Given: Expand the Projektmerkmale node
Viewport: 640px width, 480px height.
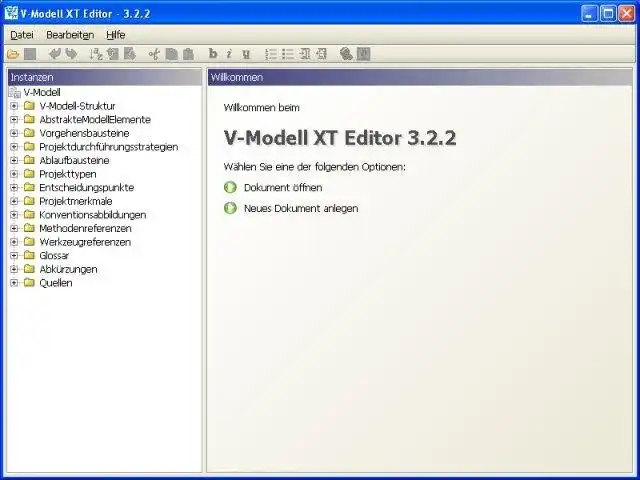Looking at the screenshot, I should [14, 201].
